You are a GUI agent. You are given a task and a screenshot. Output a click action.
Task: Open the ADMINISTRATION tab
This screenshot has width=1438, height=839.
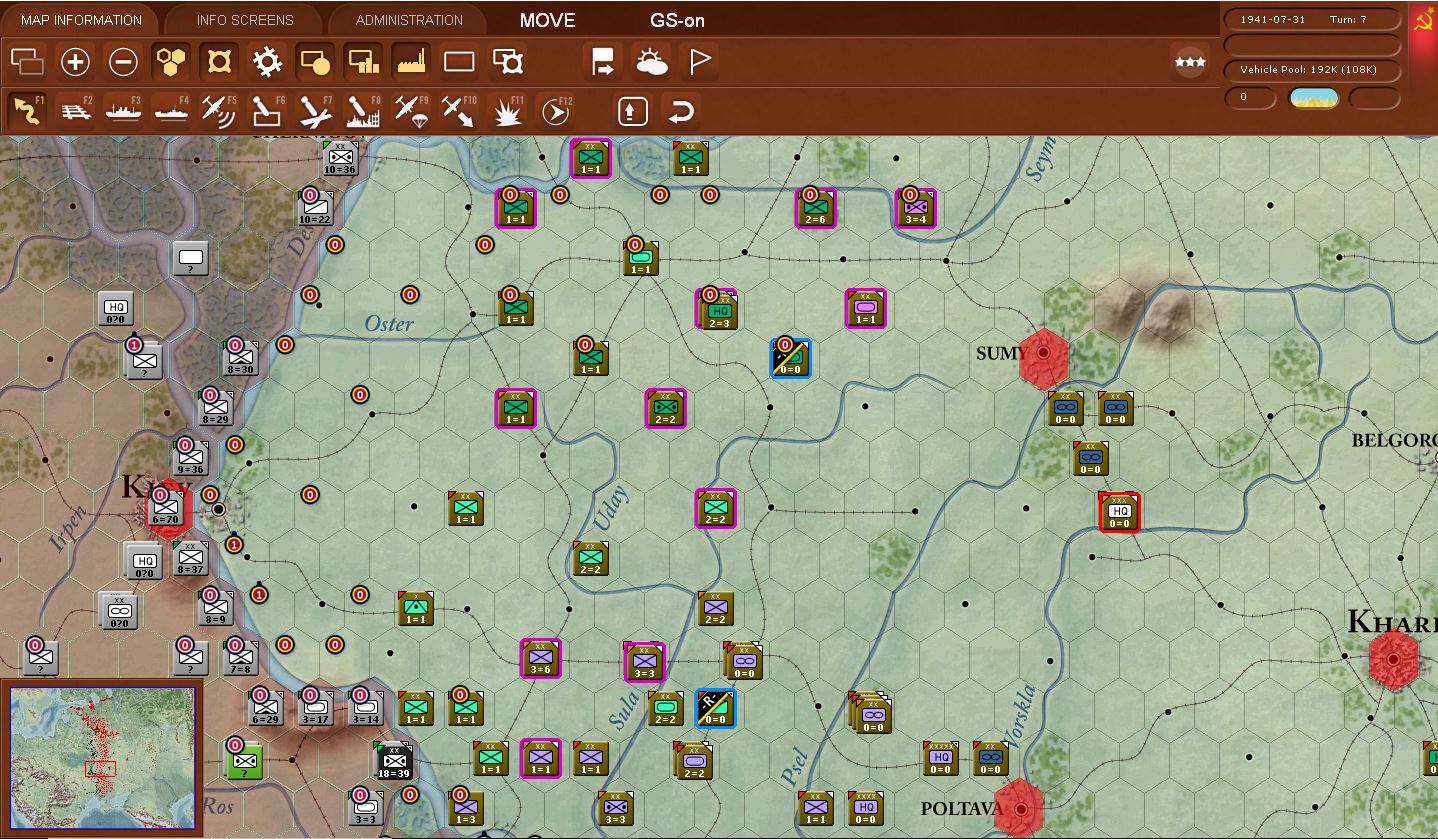click(x=409, y=20)
